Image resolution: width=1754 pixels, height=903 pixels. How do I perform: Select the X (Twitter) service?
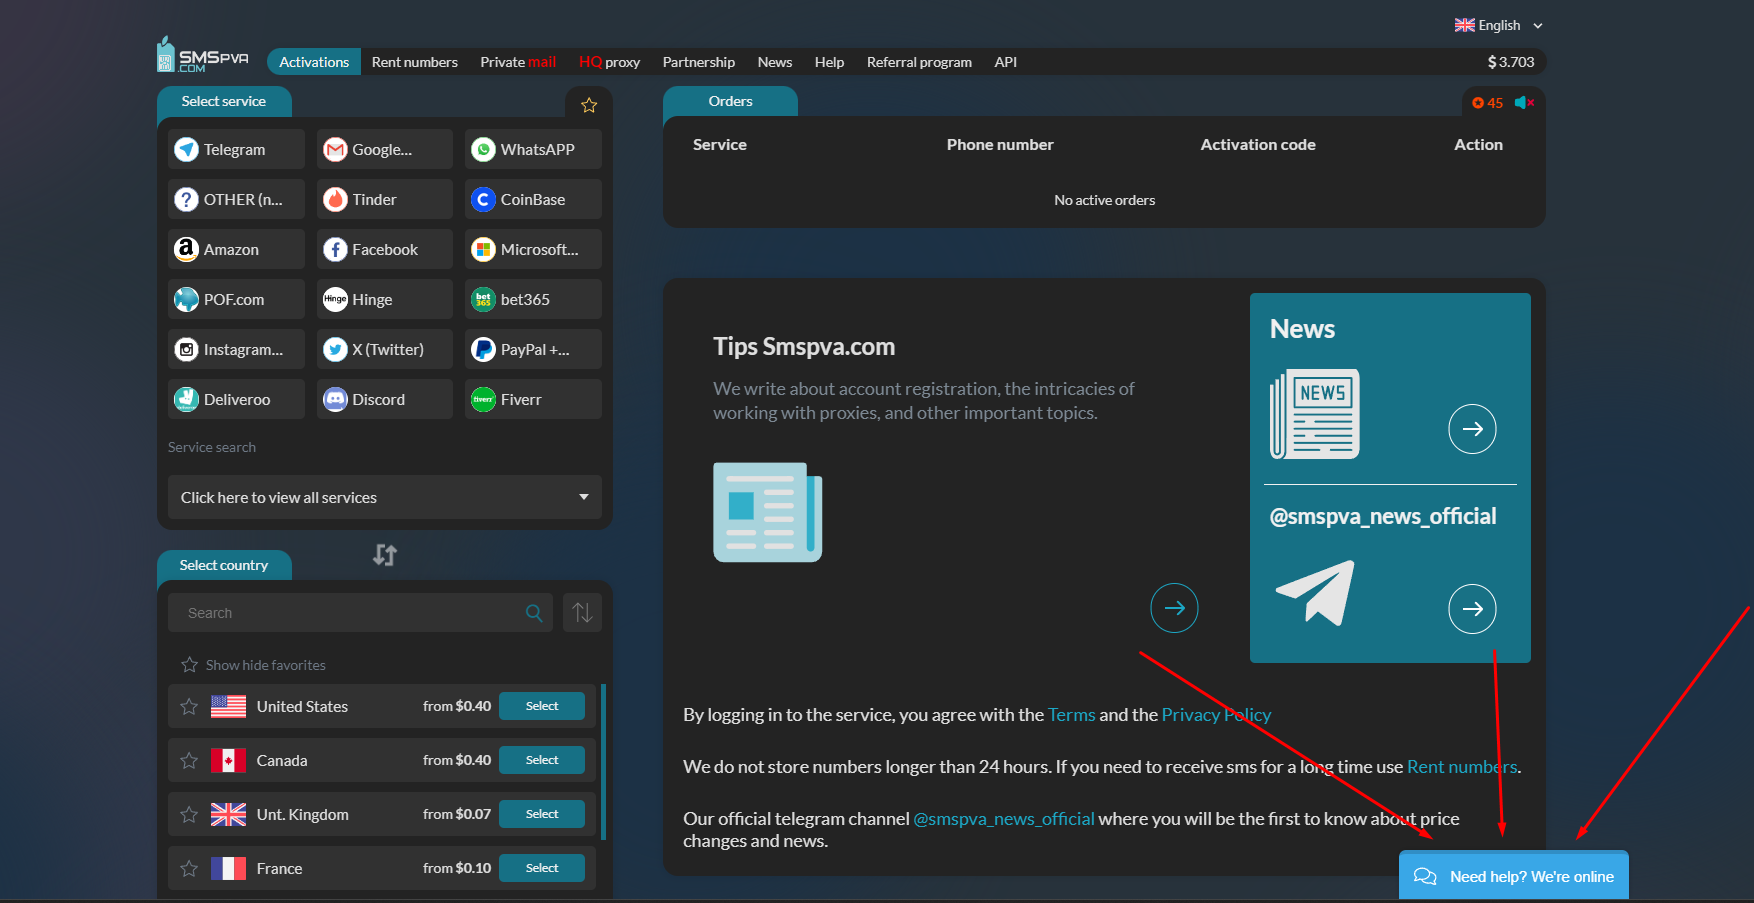click(x=385, y=349)
